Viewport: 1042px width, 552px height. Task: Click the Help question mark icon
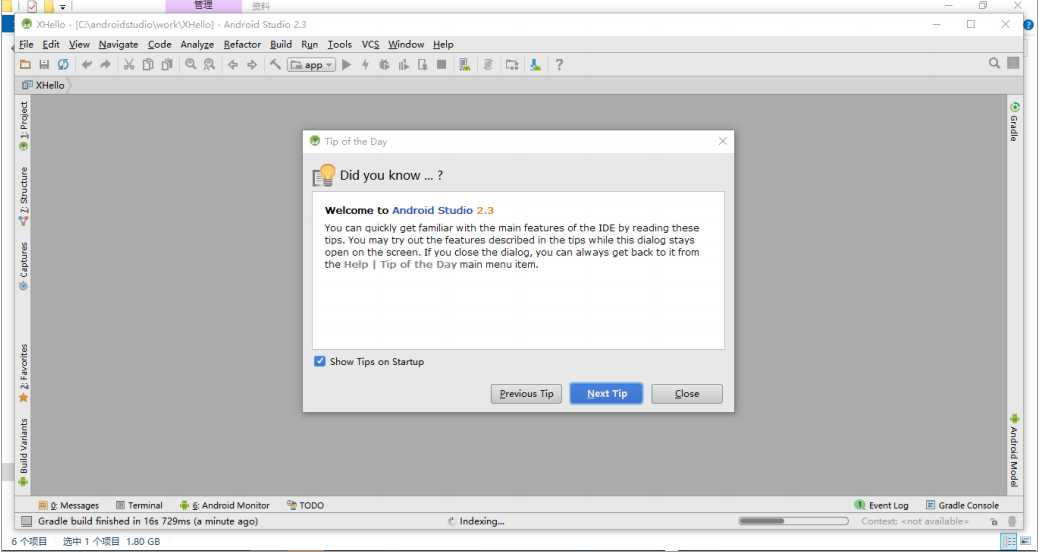559,64
